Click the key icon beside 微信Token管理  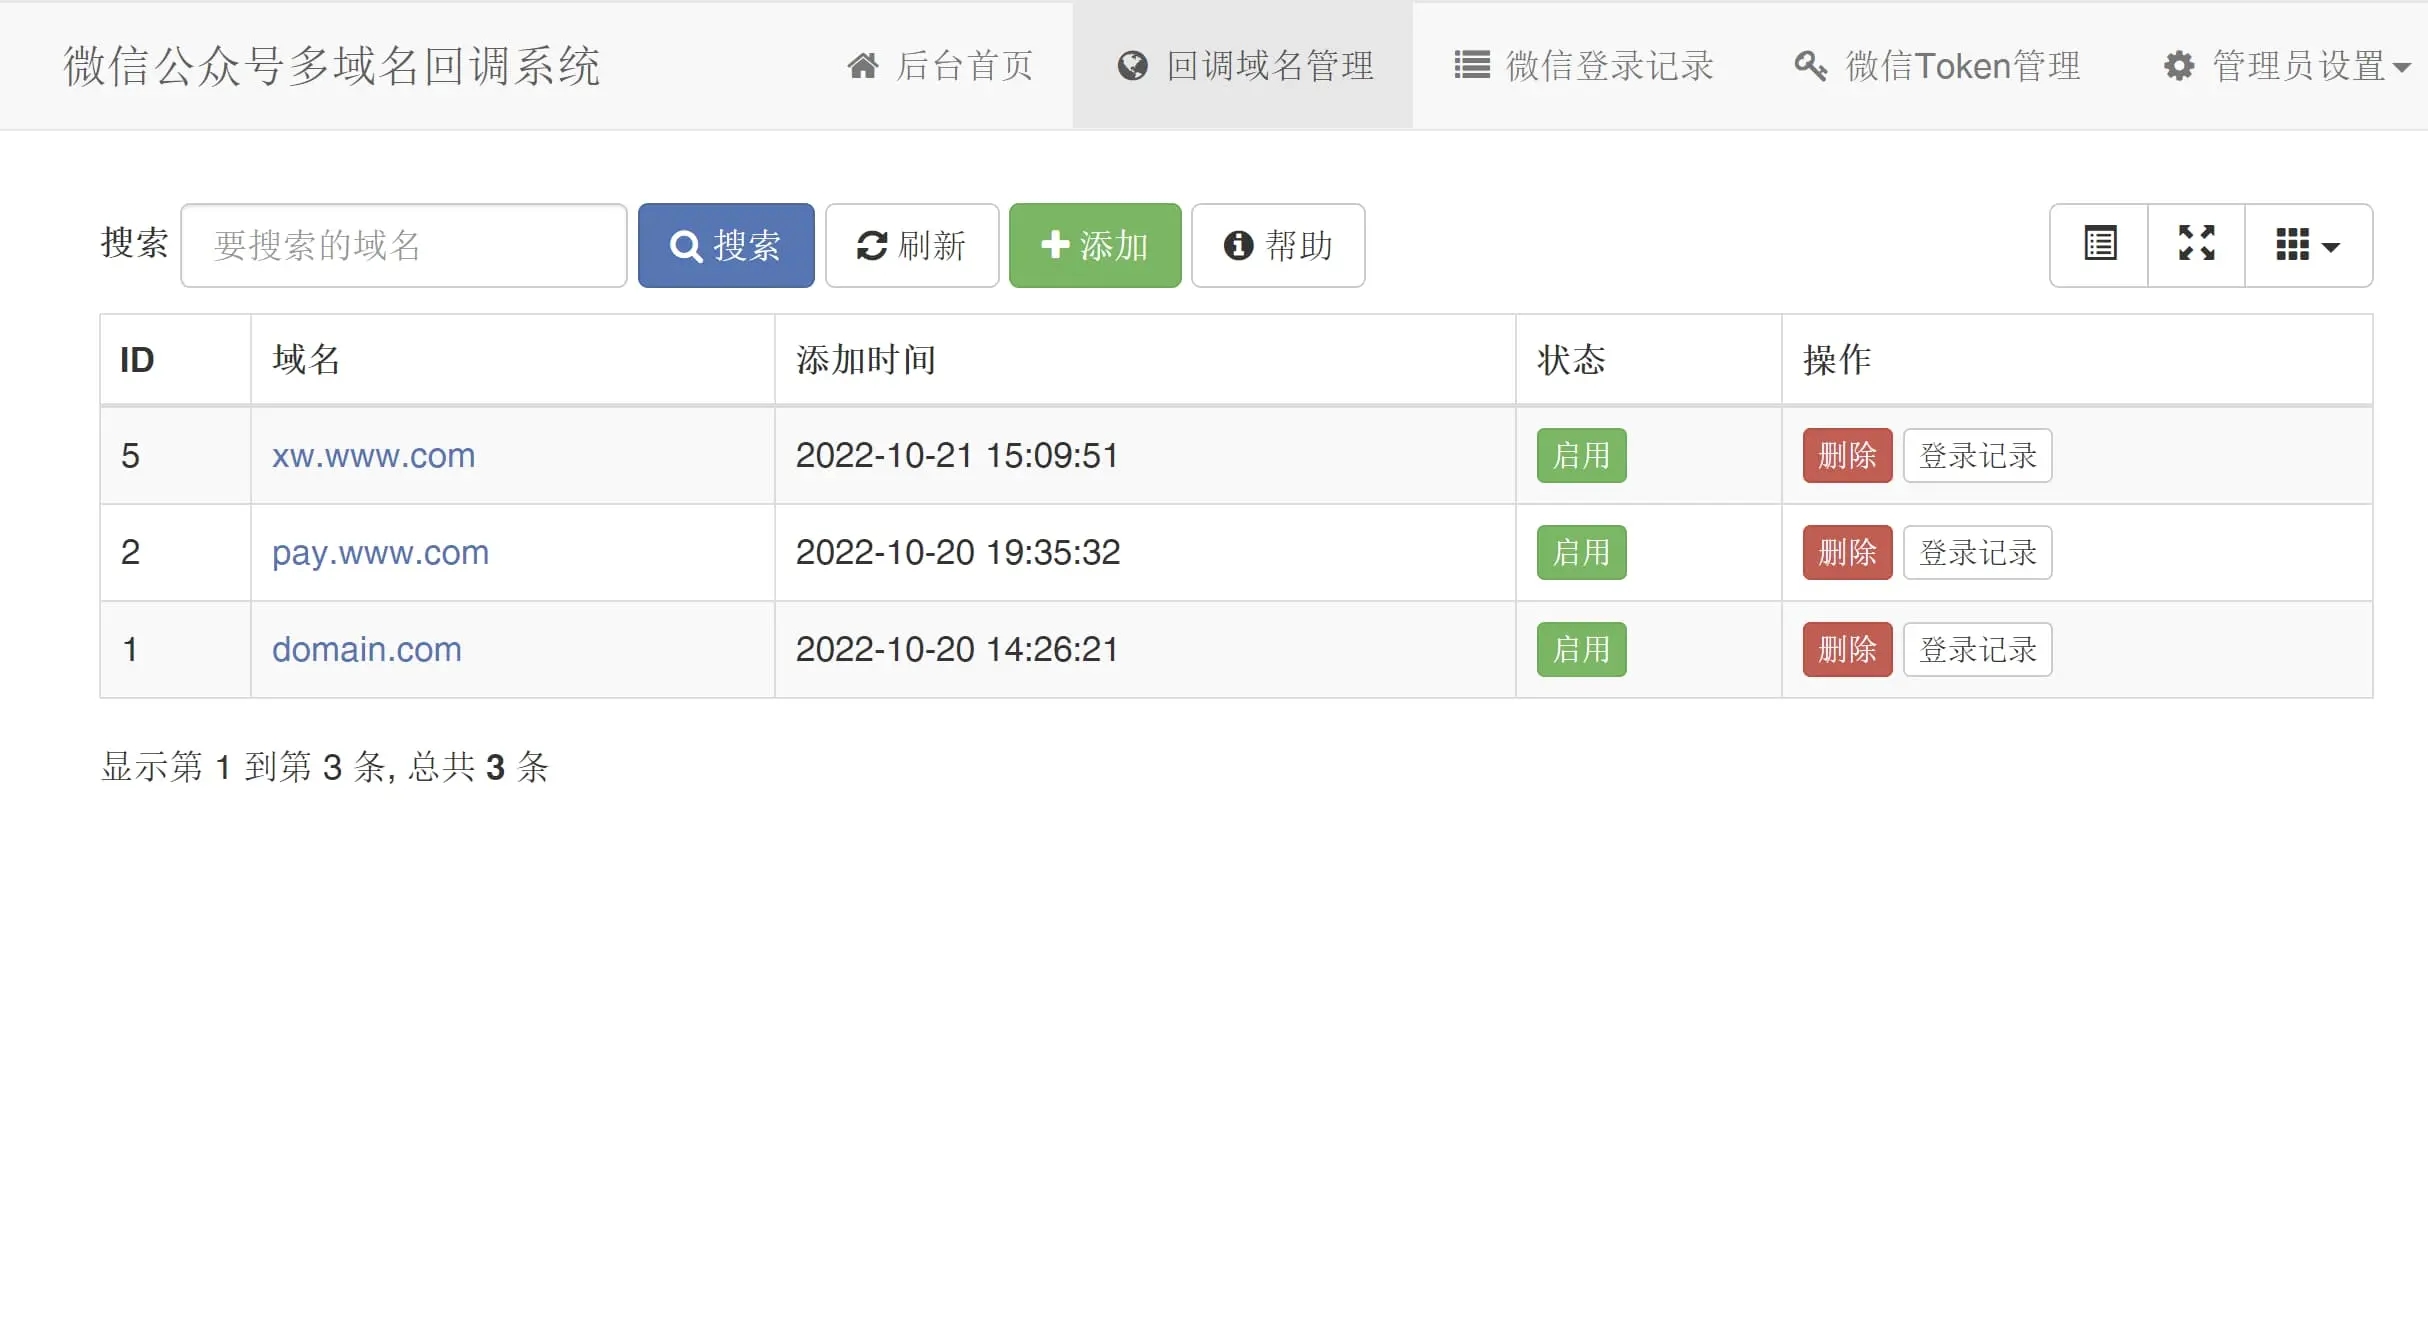[x=1810, y=65]
